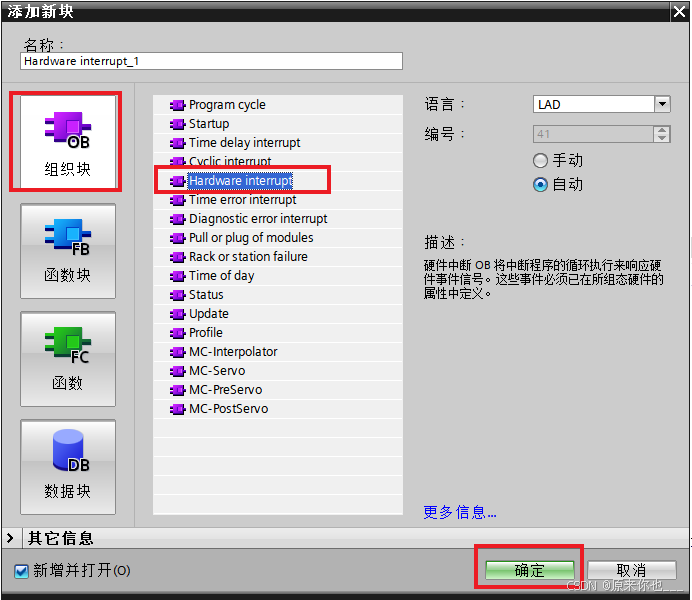
Task: Choose the Program cycle block type
Action: (227, 105)
